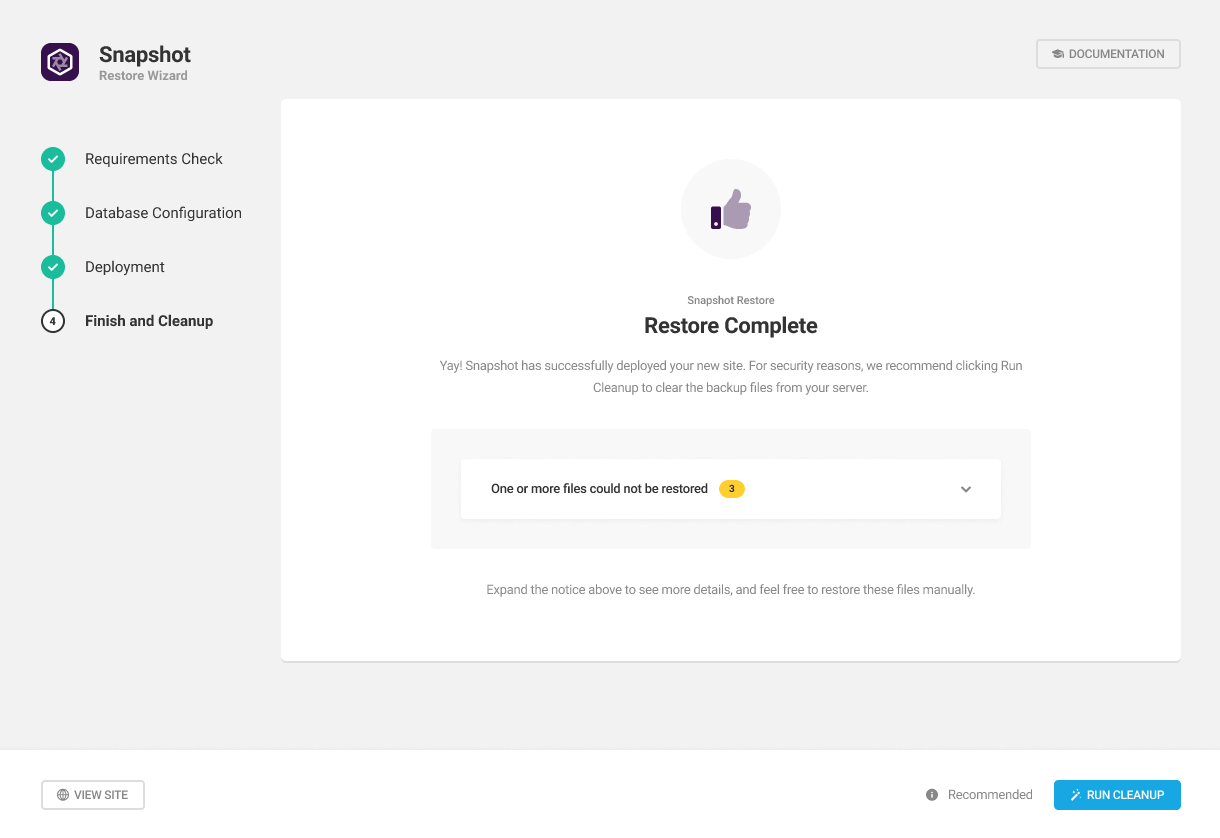The height and width of the screenshot is (838, 1220).
Task: Click the Database Configuration green checkmark icon
Action: tap(53, 213)
